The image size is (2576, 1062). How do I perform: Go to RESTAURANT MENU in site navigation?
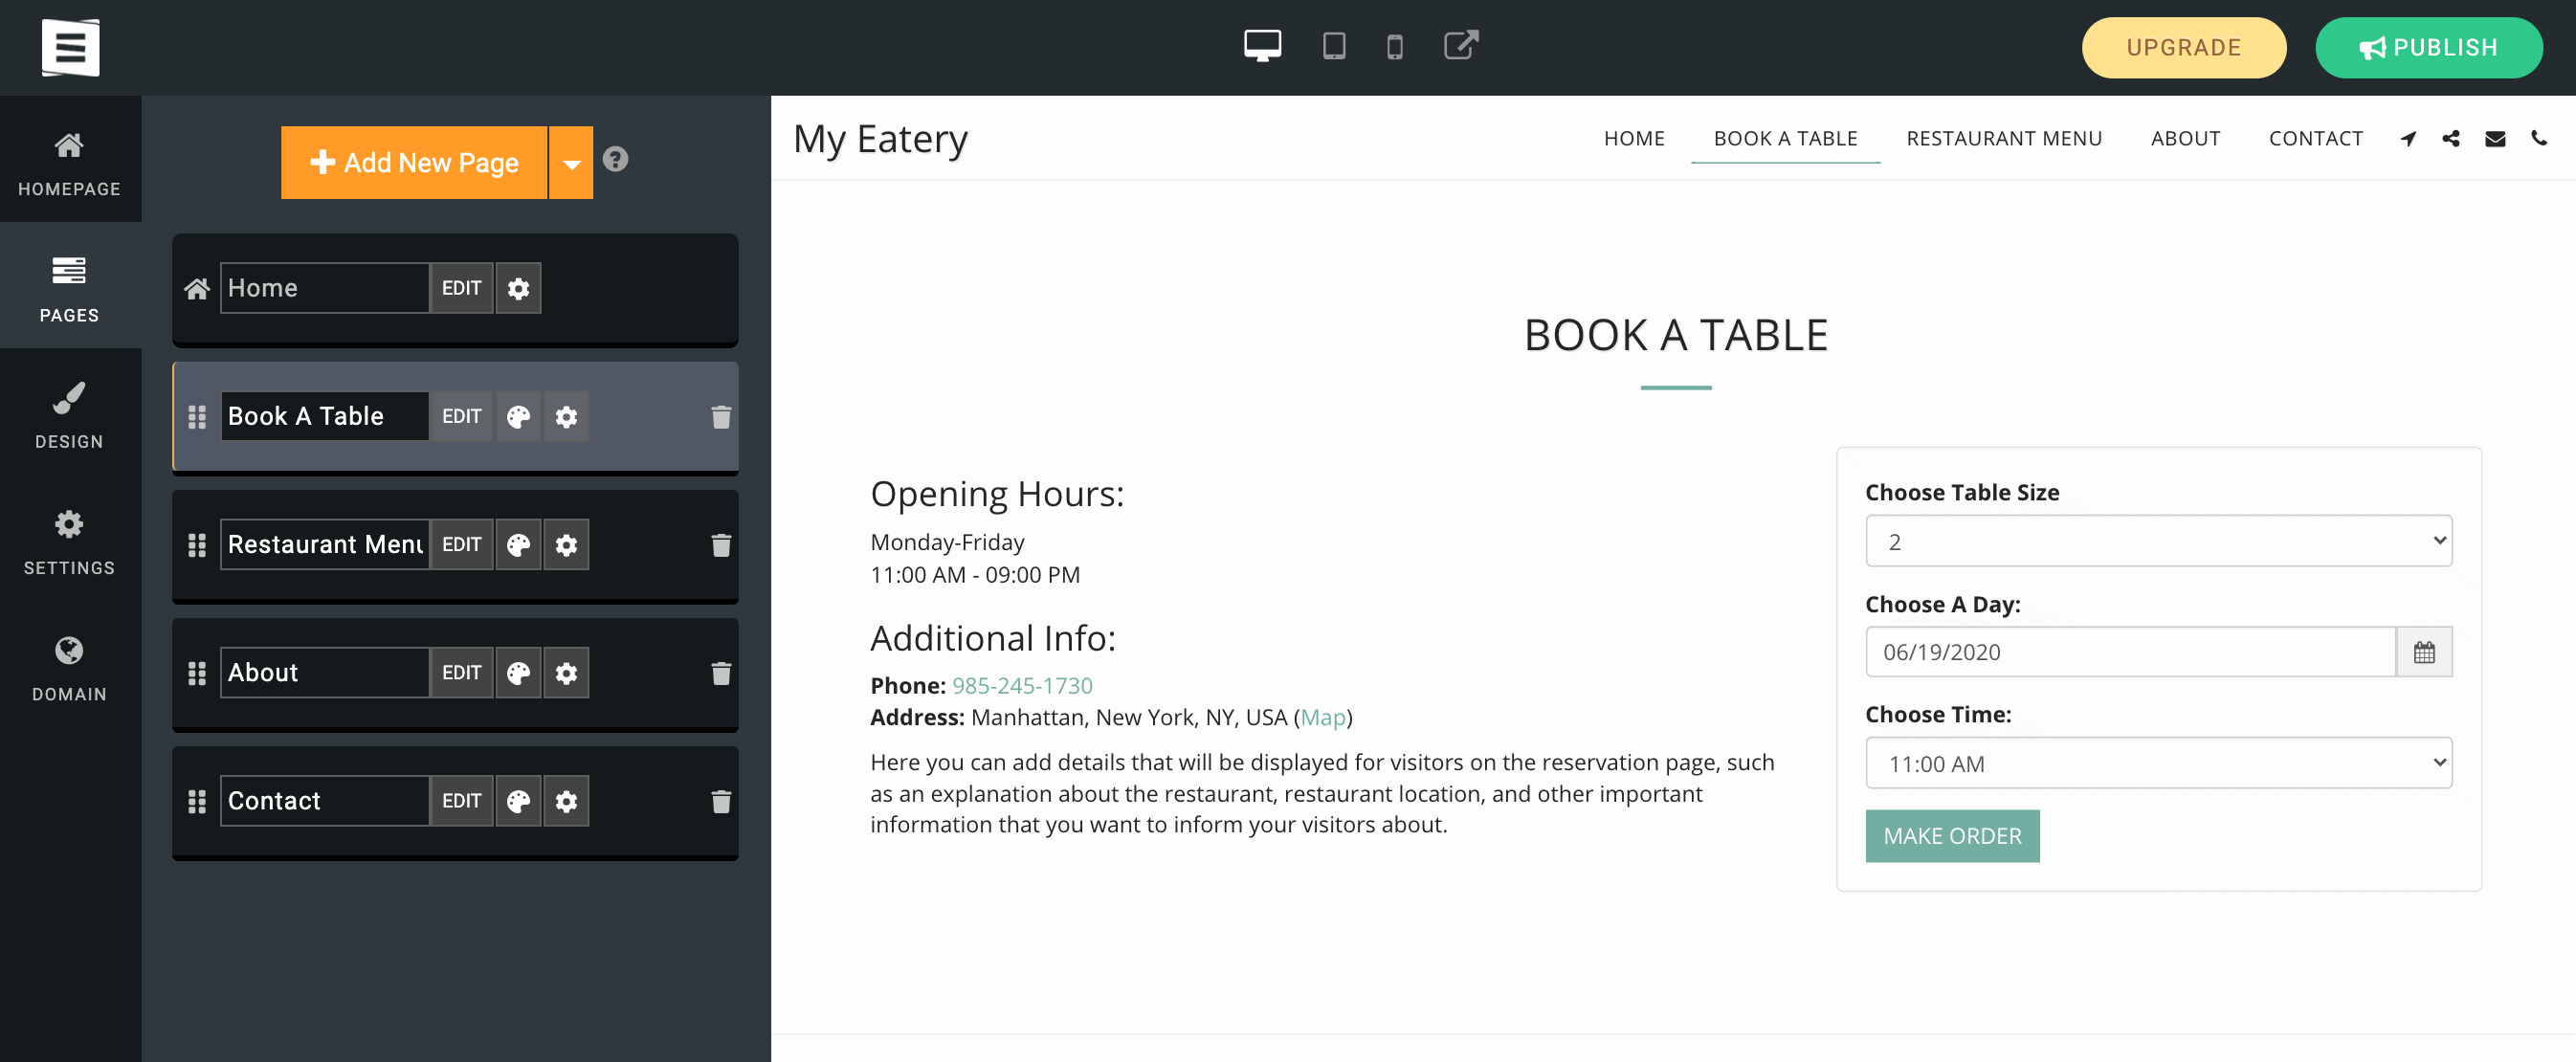pos(2004,139)
